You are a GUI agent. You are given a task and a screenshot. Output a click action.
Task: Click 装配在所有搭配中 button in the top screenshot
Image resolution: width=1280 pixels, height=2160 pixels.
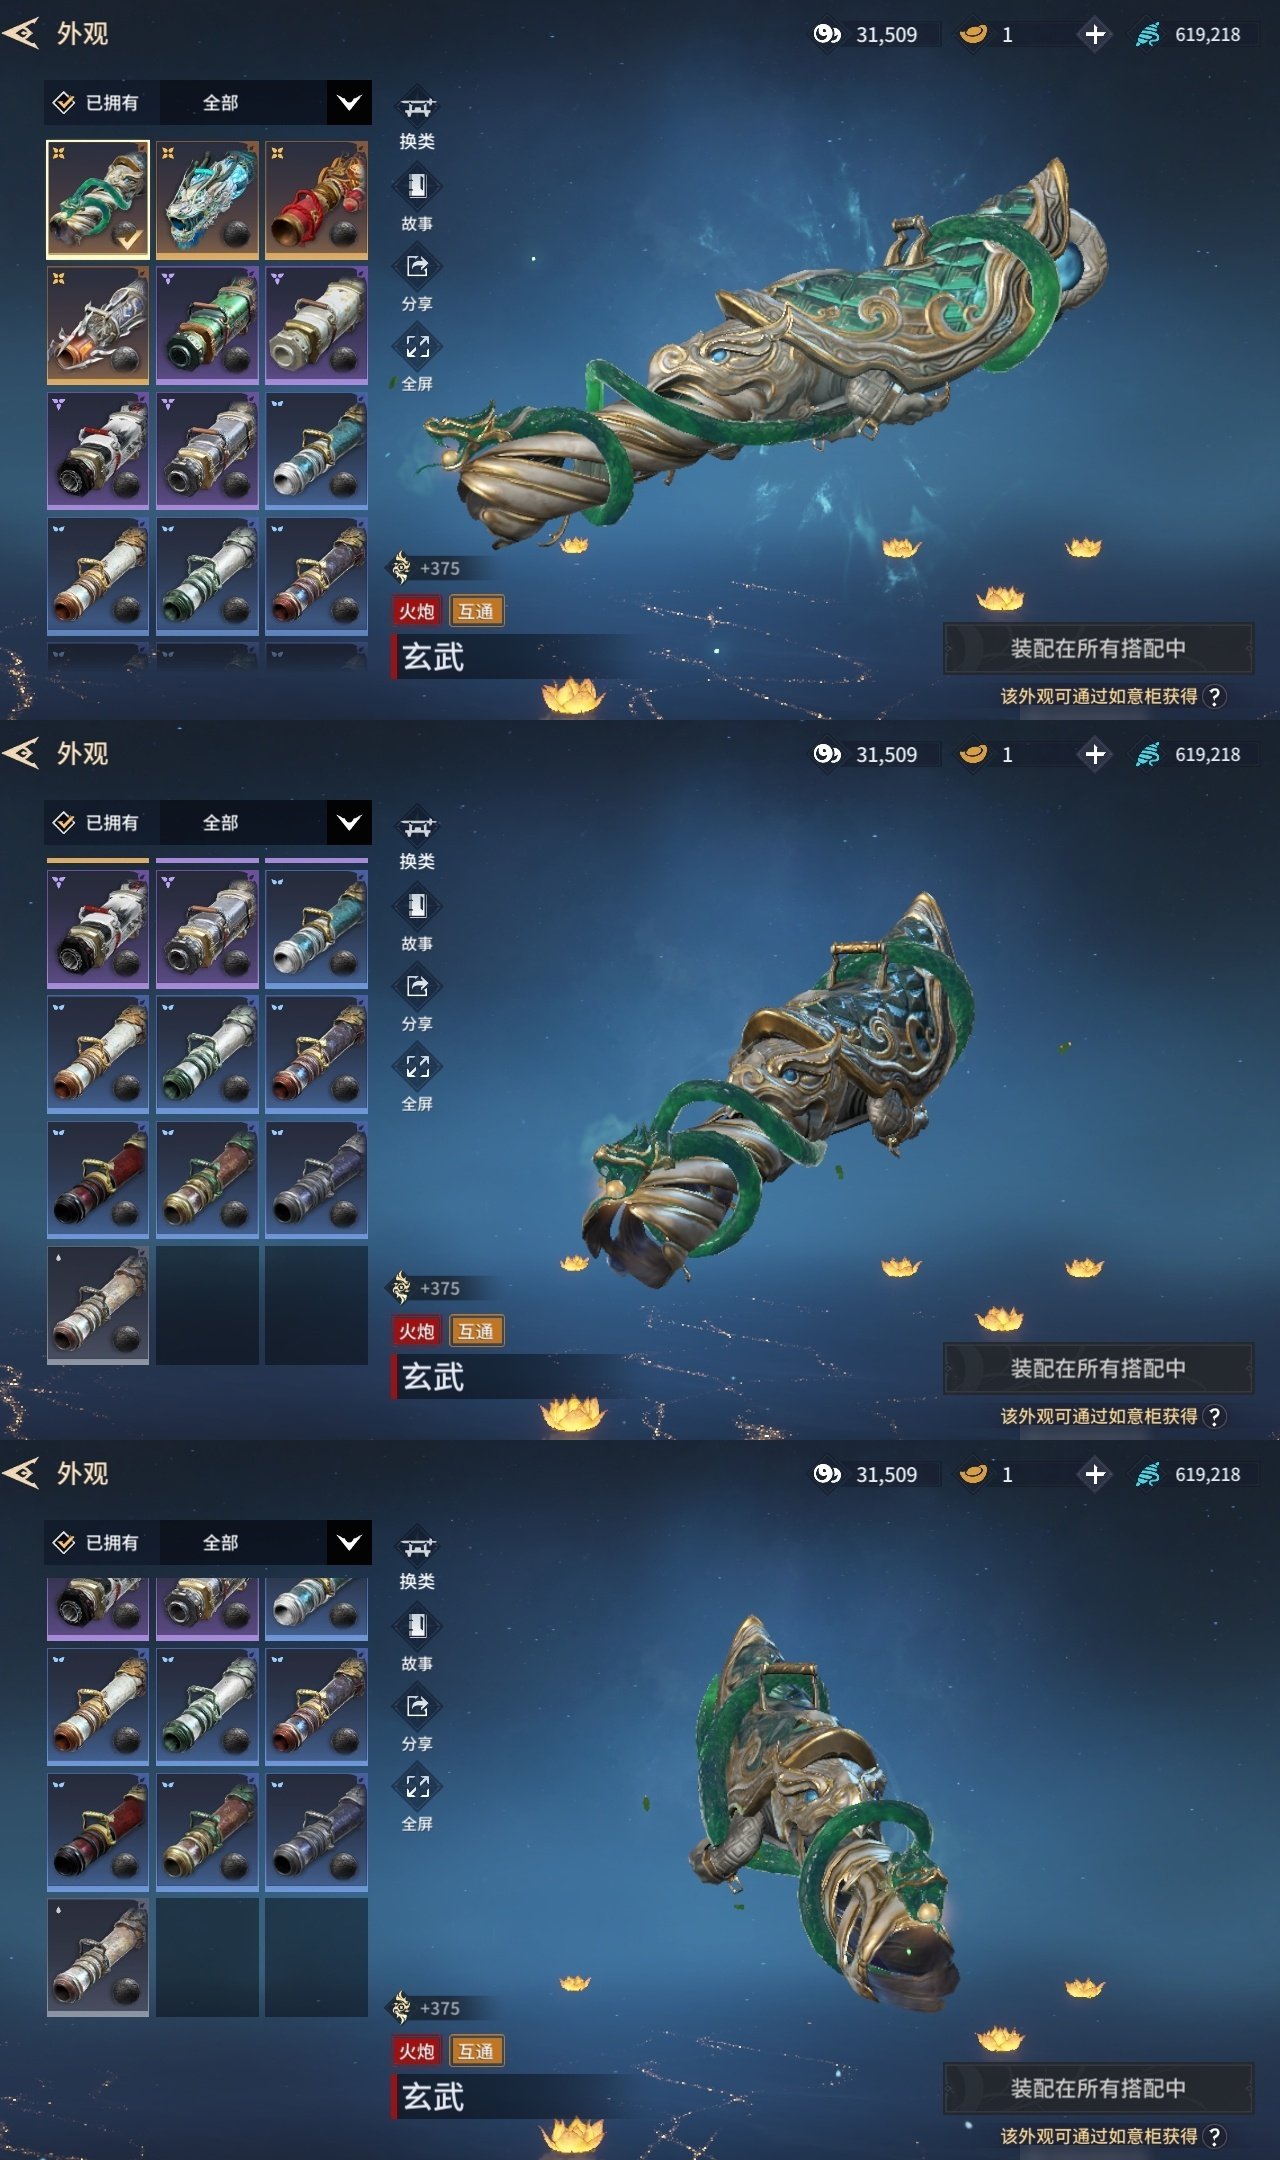point(1098,648)
